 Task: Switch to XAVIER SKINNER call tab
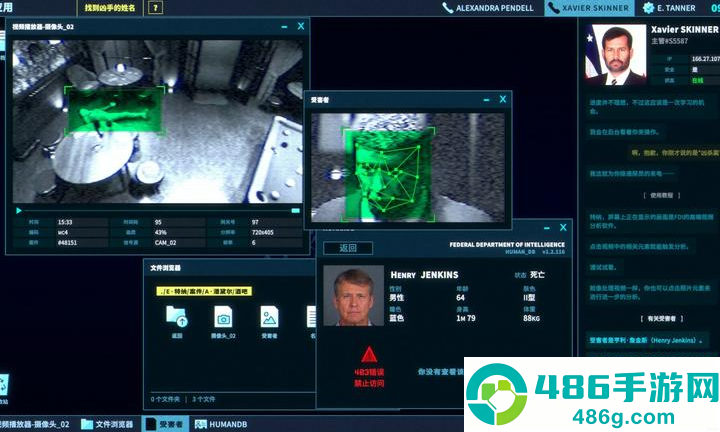pyautogui.click(x=590, y=8)
